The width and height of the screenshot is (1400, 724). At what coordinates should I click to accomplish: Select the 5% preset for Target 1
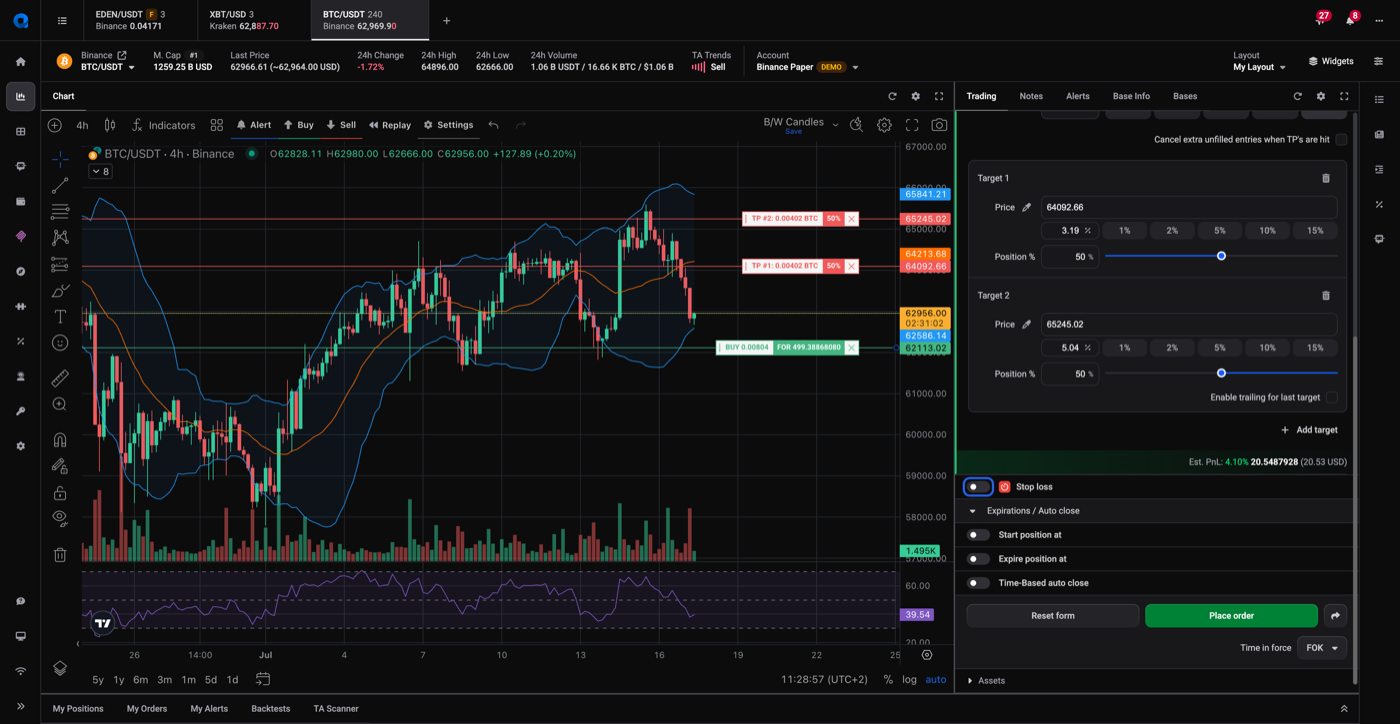(x=1220, y=231)
